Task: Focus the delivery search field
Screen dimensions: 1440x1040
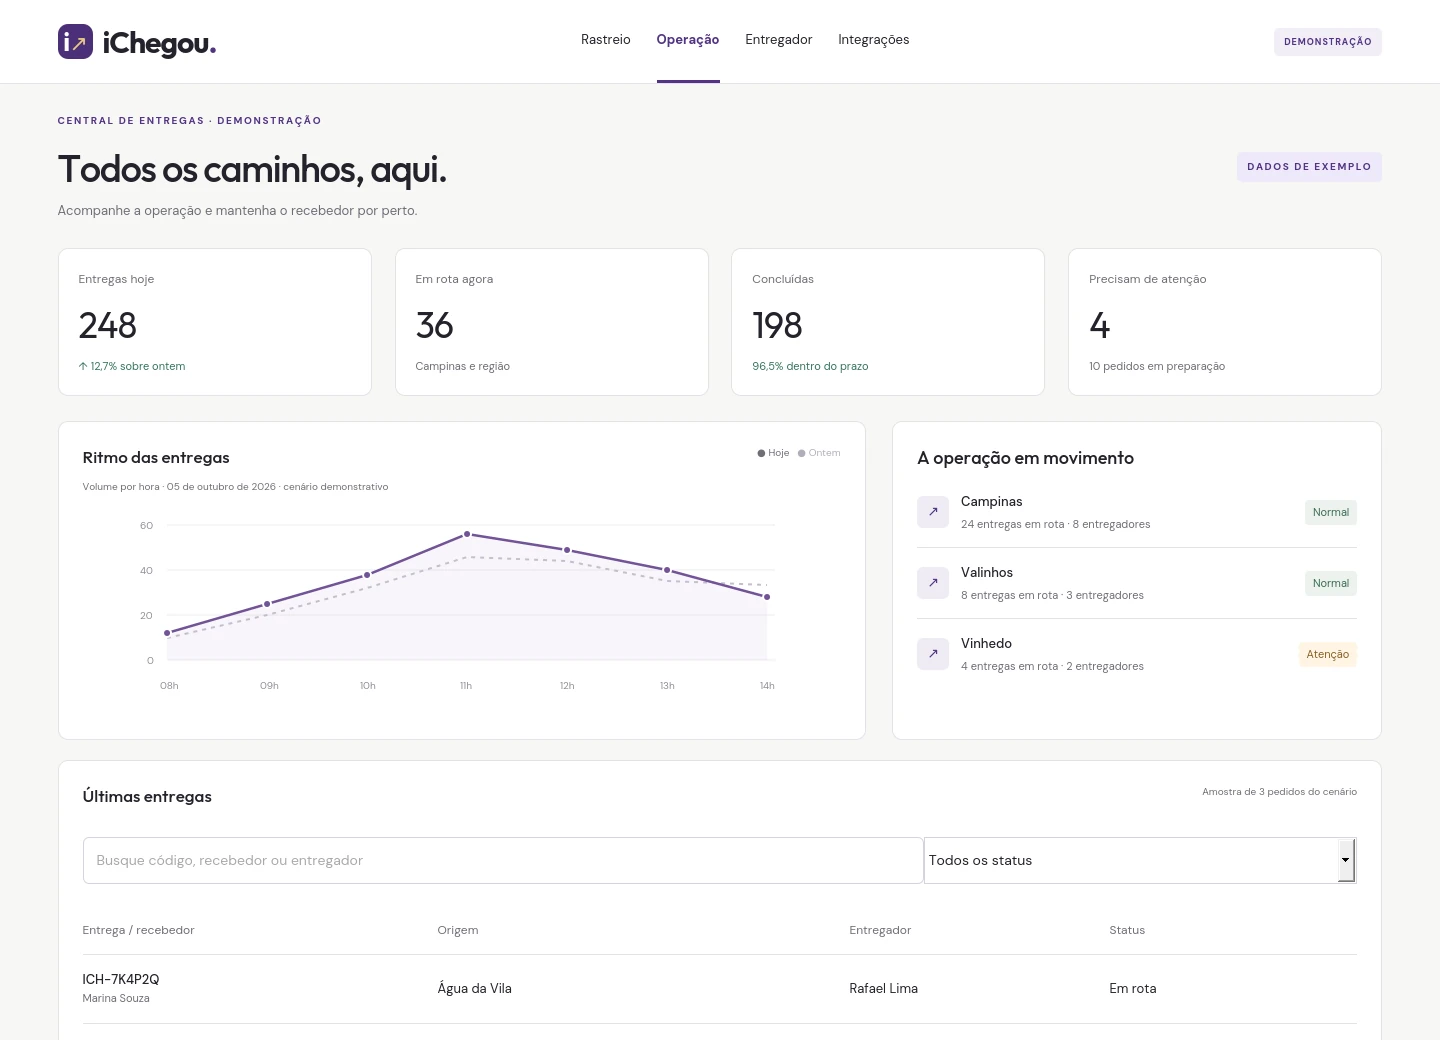Action: 503,860
